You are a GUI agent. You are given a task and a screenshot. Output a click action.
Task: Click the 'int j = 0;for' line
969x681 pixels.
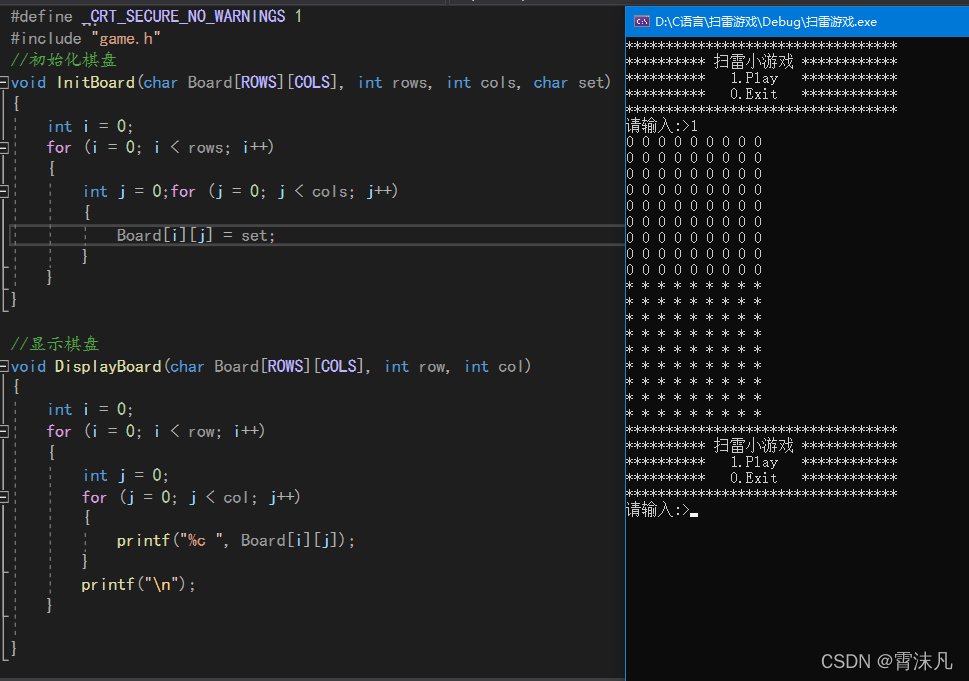pos(240,192)
